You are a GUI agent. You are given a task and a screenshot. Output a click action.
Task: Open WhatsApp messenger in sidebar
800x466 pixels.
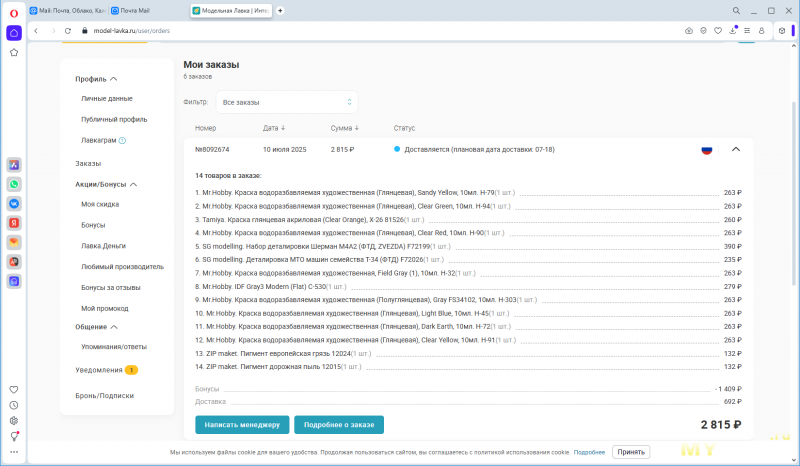[14, 184]
